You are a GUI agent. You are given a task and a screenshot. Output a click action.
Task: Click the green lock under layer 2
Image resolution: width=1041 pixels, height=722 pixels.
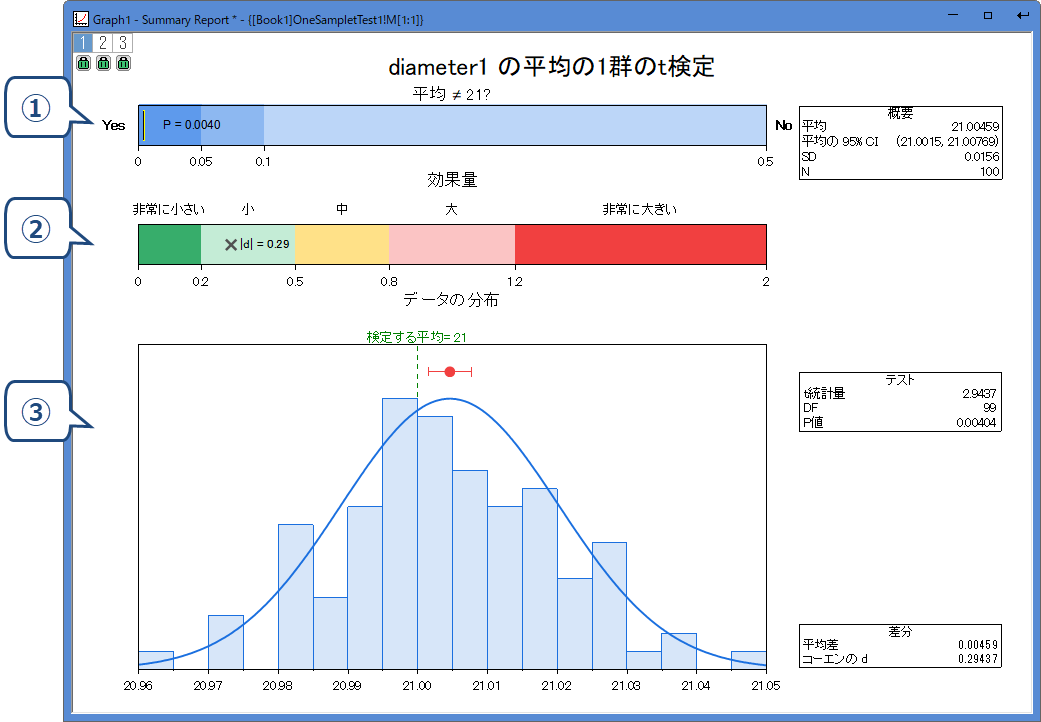point(103,63)
